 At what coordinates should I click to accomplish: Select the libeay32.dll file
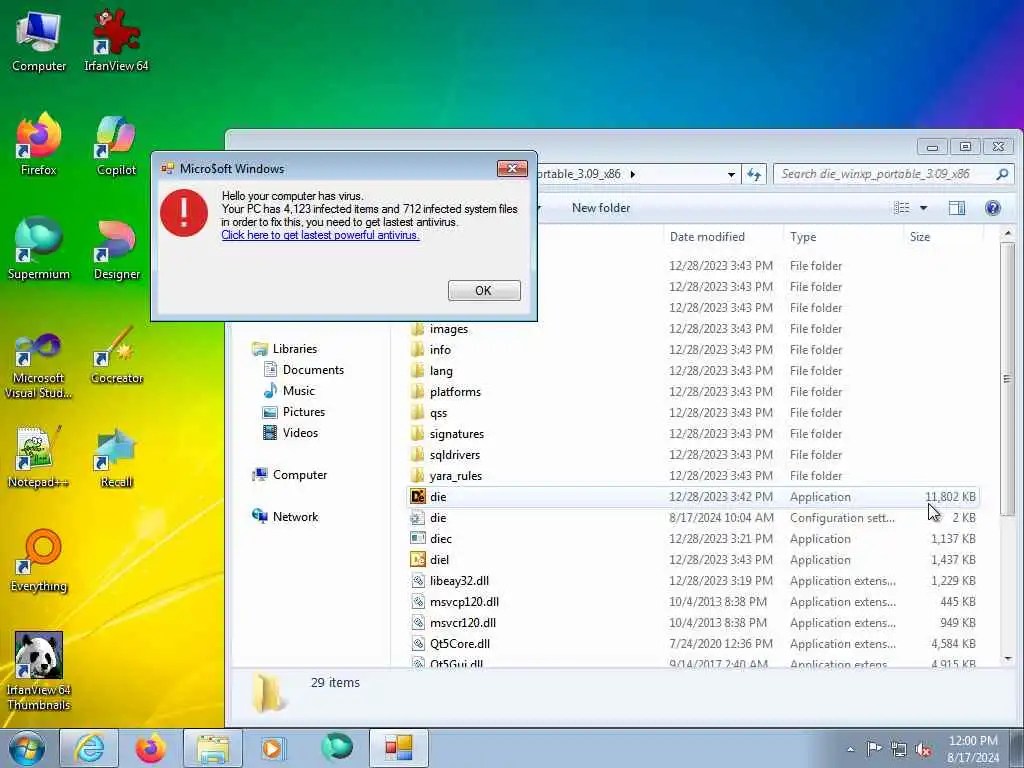tap(692, 581)
